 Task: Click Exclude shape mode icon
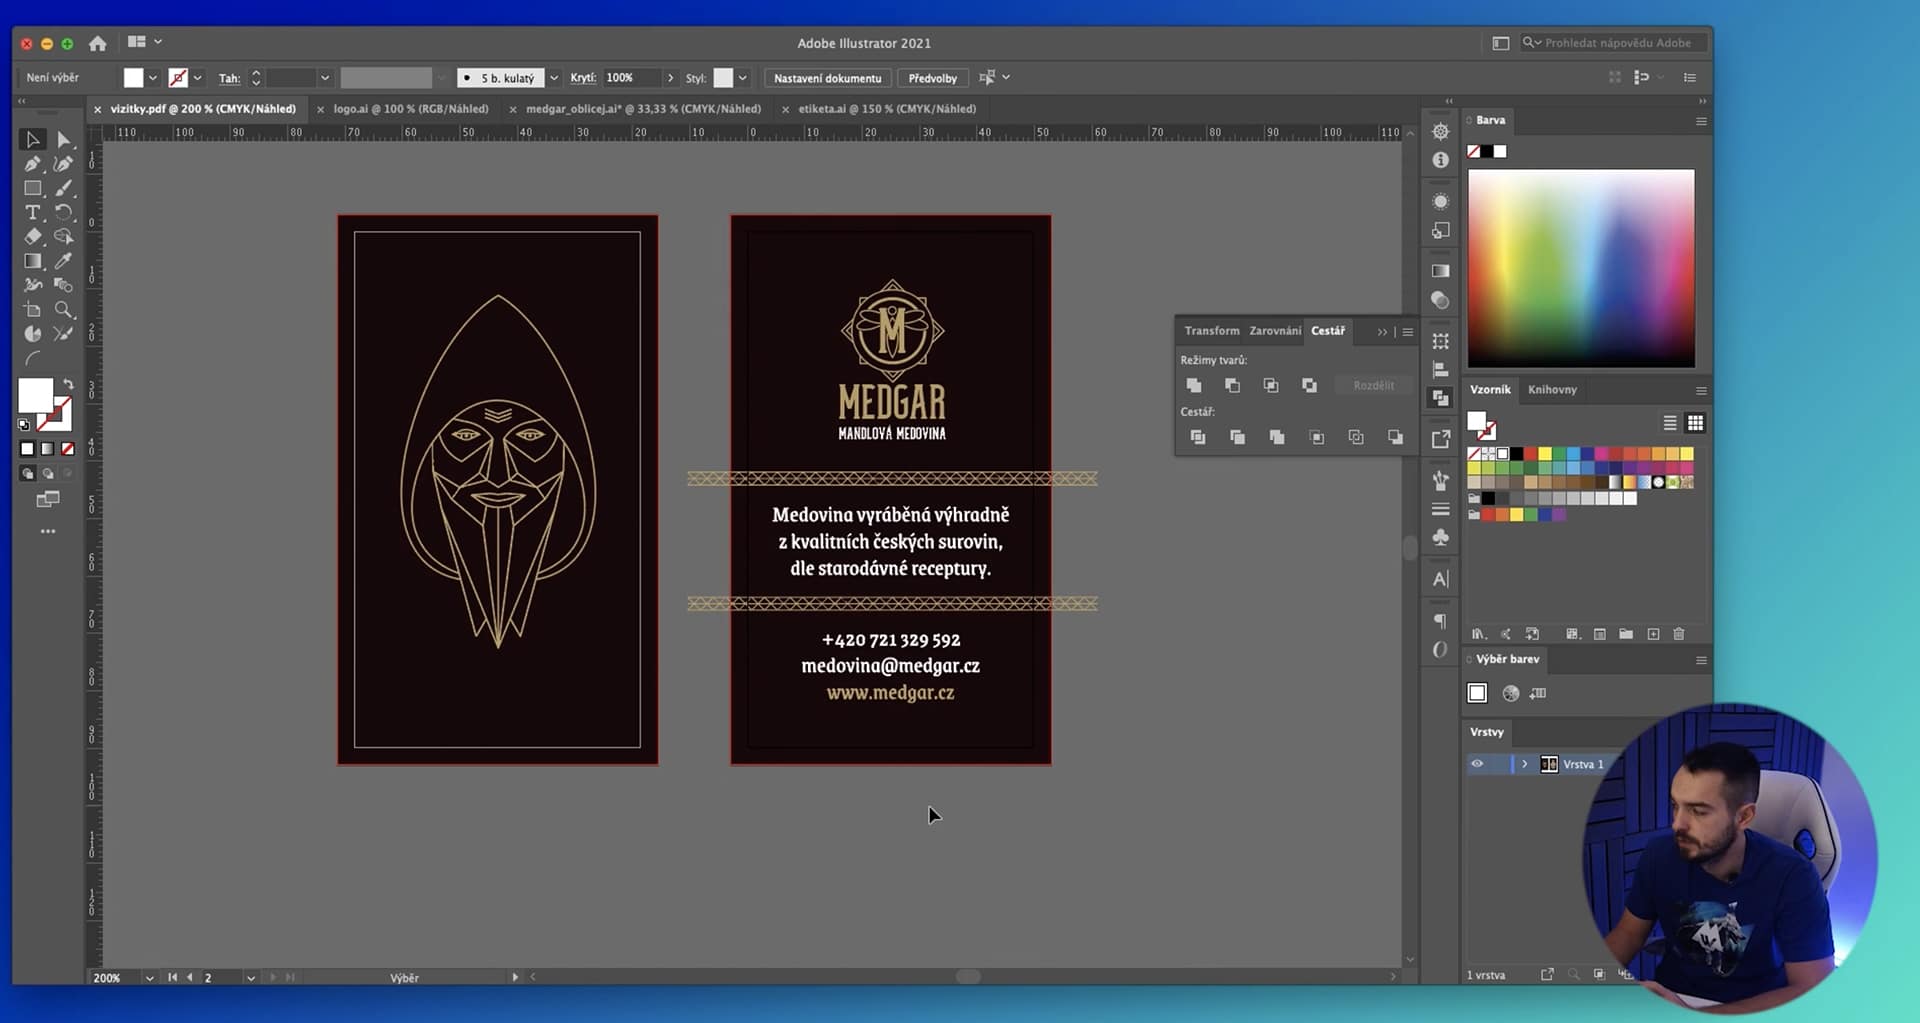coord(1310,385)
